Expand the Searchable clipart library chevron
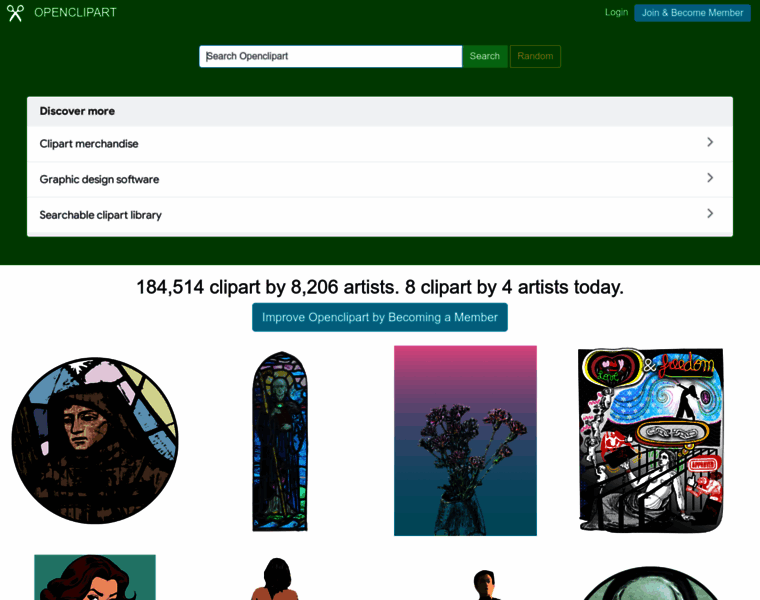 click(710, 213)
